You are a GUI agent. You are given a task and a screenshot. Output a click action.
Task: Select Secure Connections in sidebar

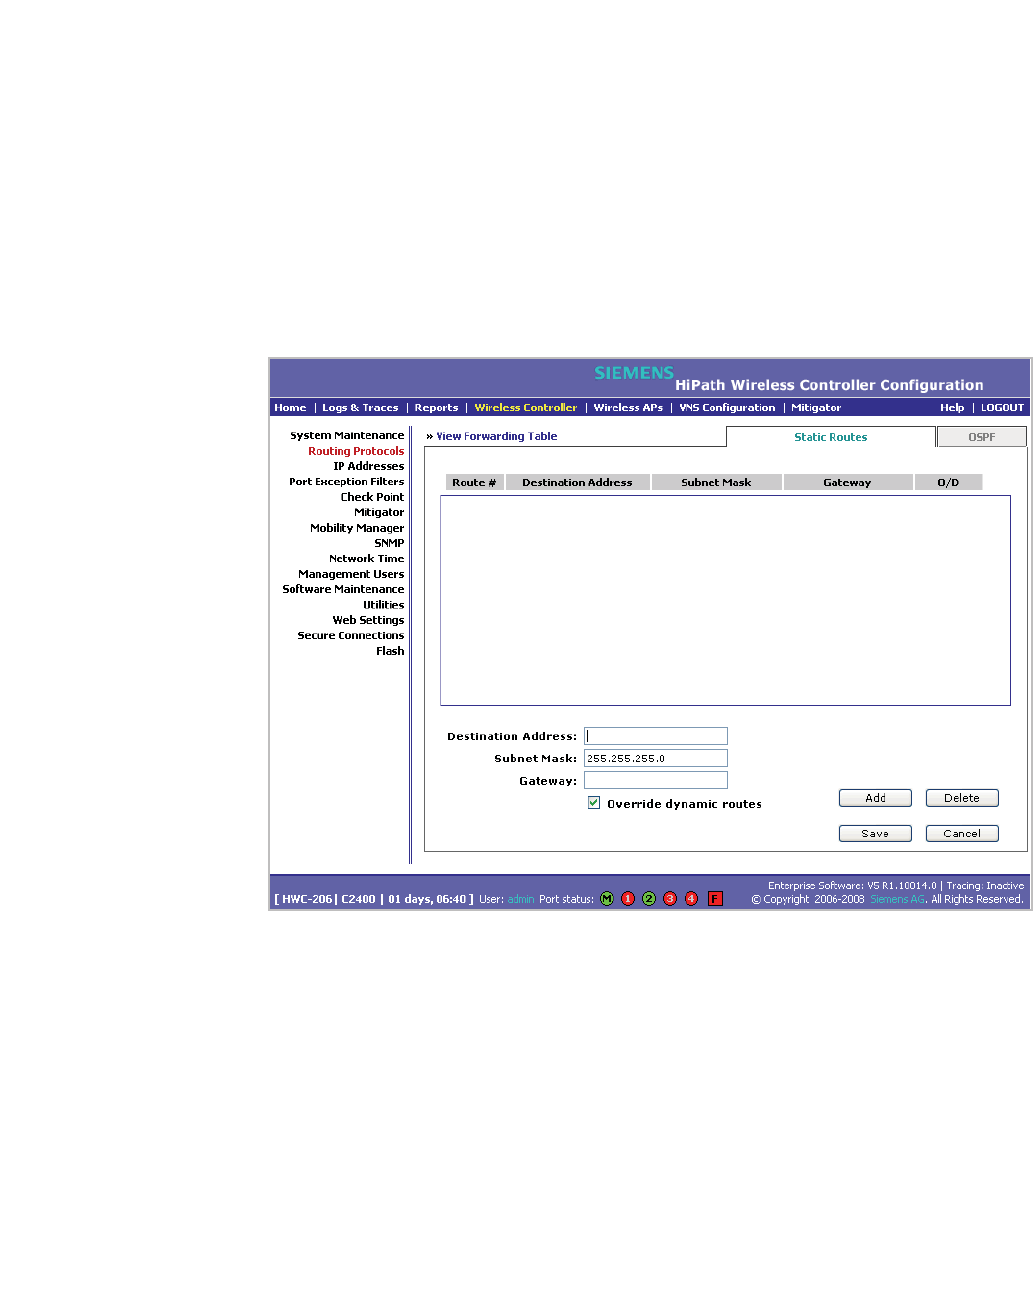click(351, 635)
